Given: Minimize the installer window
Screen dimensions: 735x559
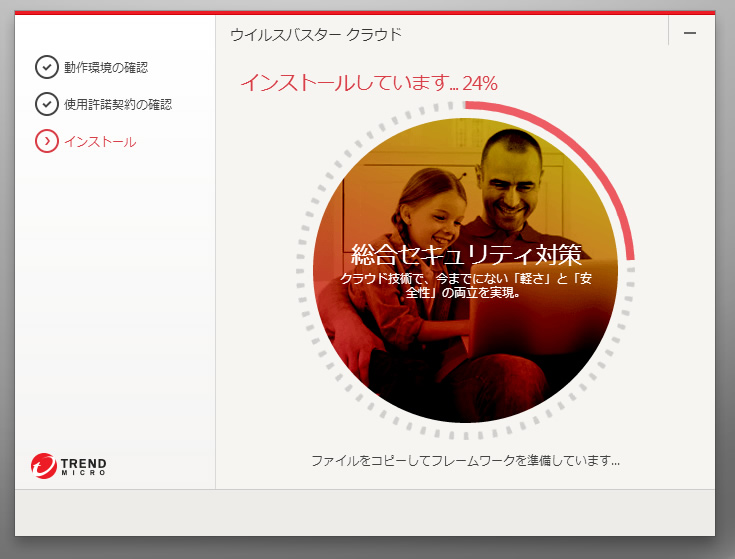Looking at the screenshot, I should click(x=690, y=33).
